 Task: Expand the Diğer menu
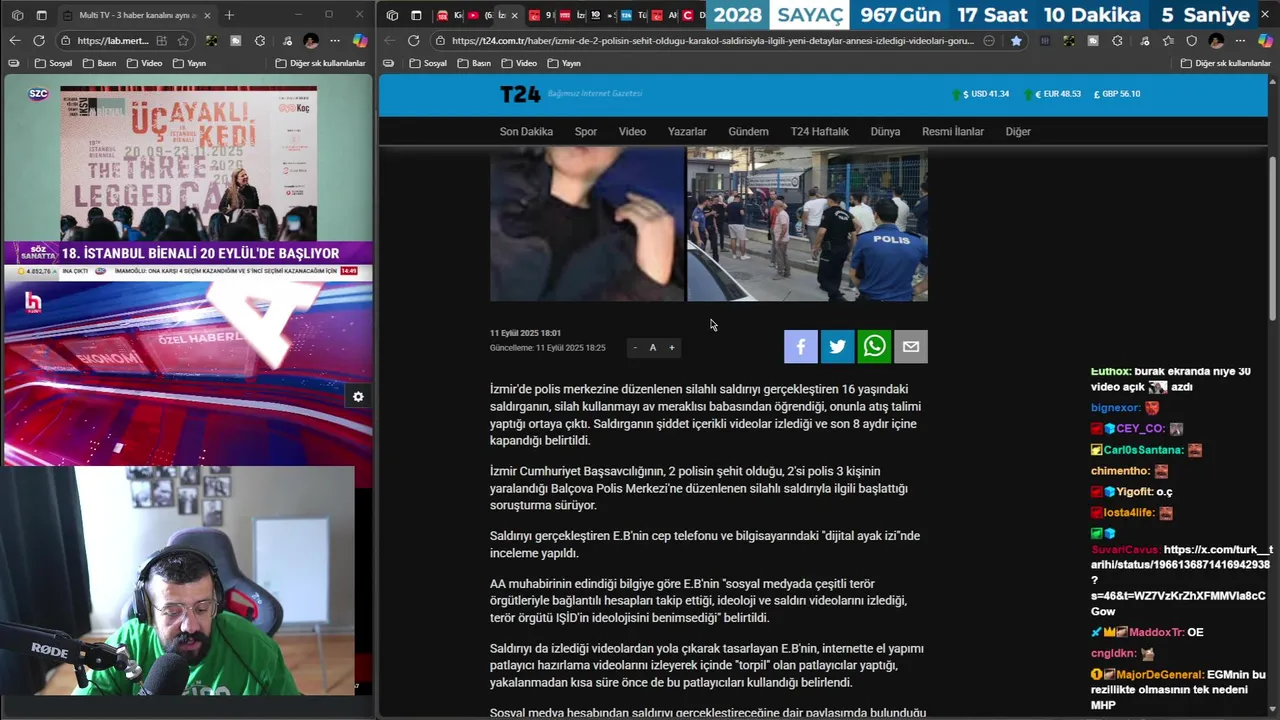tap(1018, 131)
